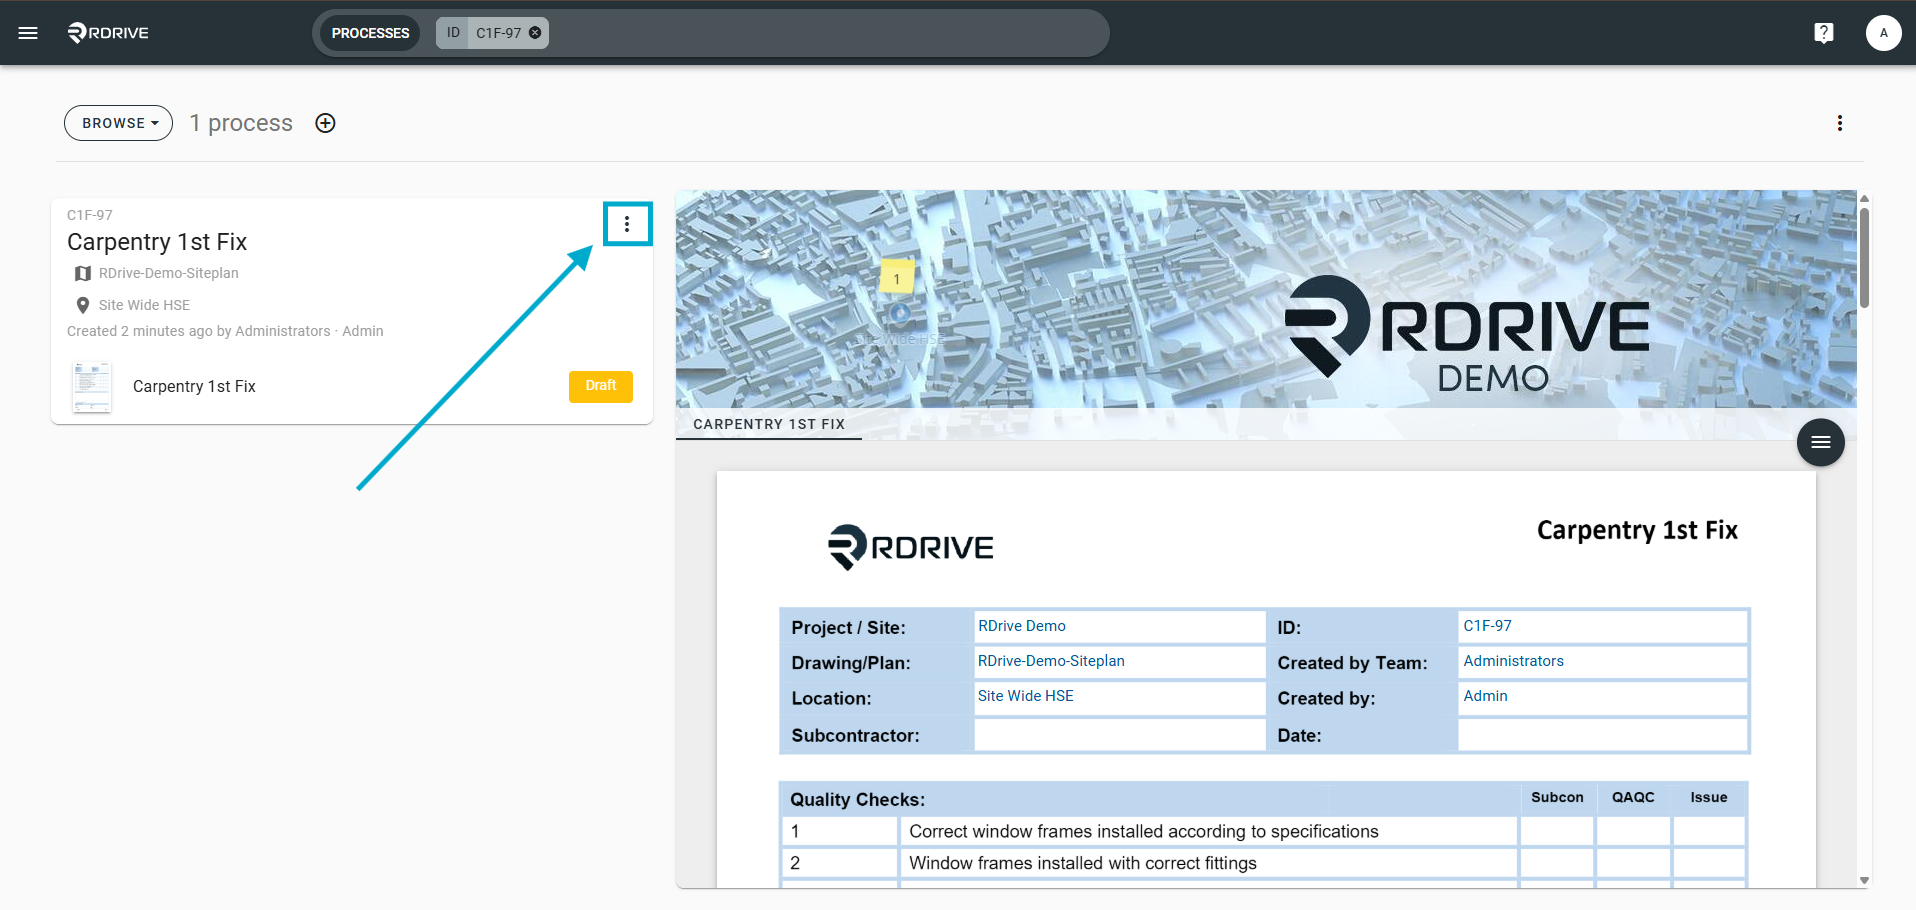Screen dimensions: 1916x910
Task: Click the preview vertical scrollbar thumb
Action: click(1864, 257)
